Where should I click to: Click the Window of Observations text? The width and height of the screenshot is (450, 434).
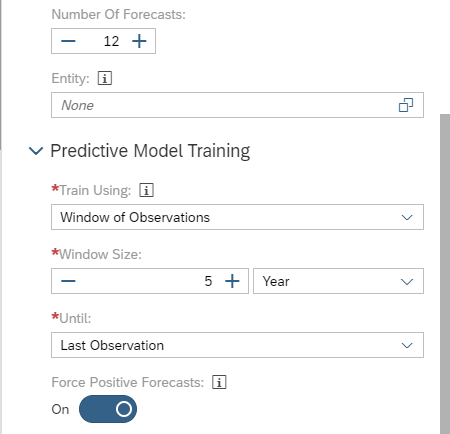pyautogui.click(x=135, y=217)
